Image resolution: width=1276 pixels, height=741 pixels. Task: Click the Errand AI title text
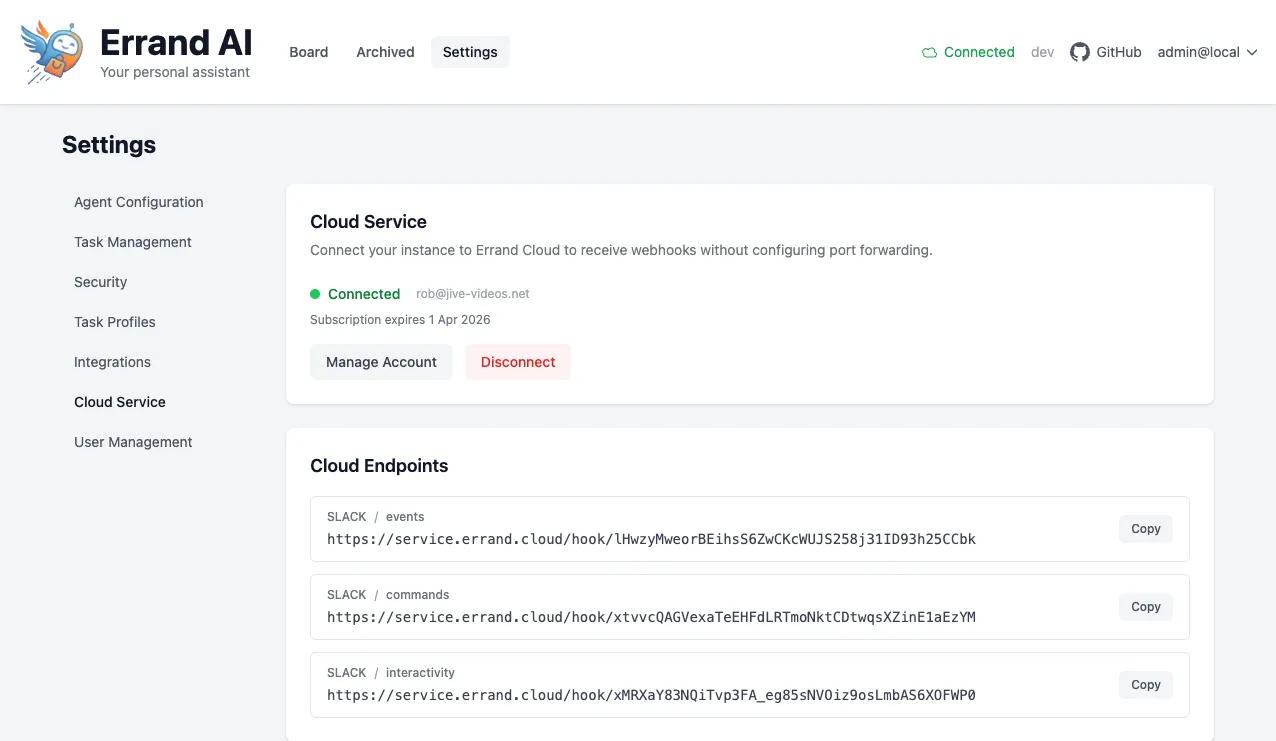point(176,43)
